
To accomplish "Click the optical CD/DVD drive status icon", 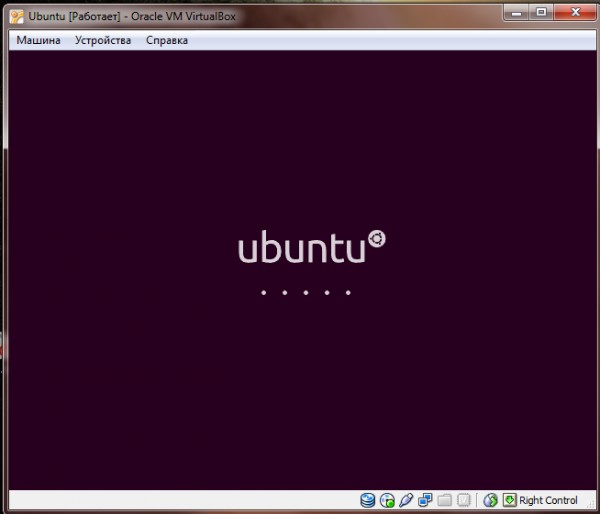I will point(387,500).
